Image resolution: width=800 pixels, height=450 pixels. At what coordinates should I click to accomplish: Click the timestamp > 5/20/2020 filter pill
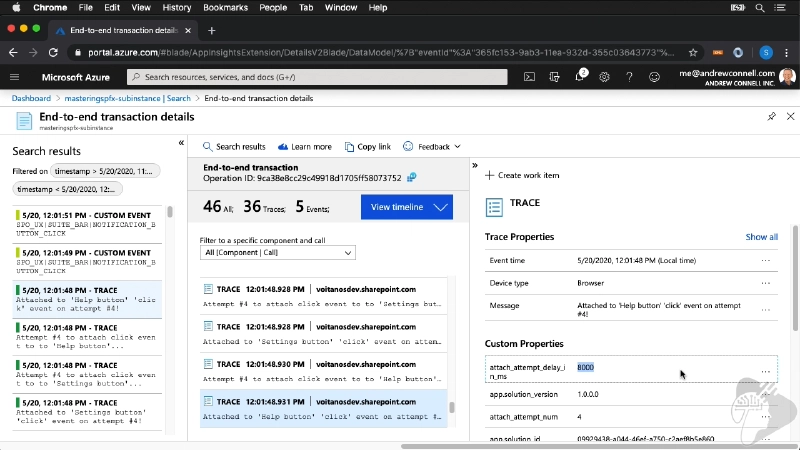tap(105, 171)
